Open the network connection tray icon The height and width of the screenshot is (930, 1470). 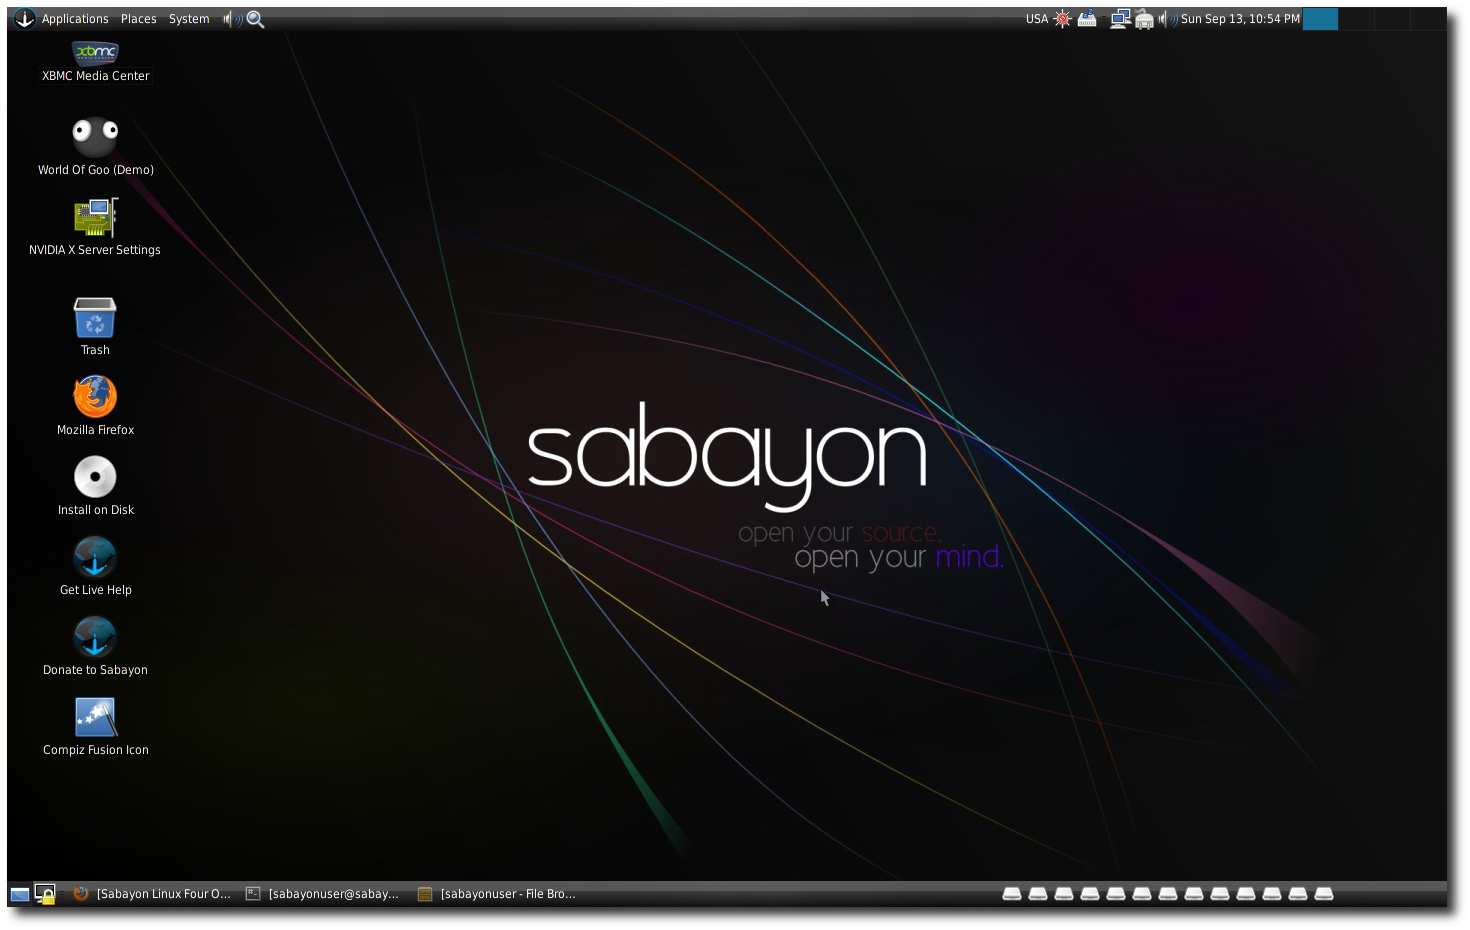point(1121,19)
